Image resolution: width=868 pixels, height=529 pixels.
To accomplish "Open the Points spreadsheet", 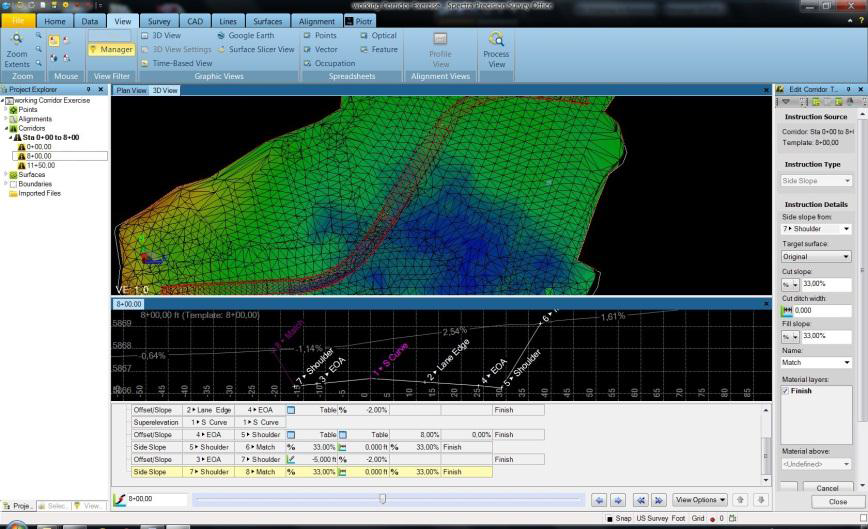I will (326, 35).
